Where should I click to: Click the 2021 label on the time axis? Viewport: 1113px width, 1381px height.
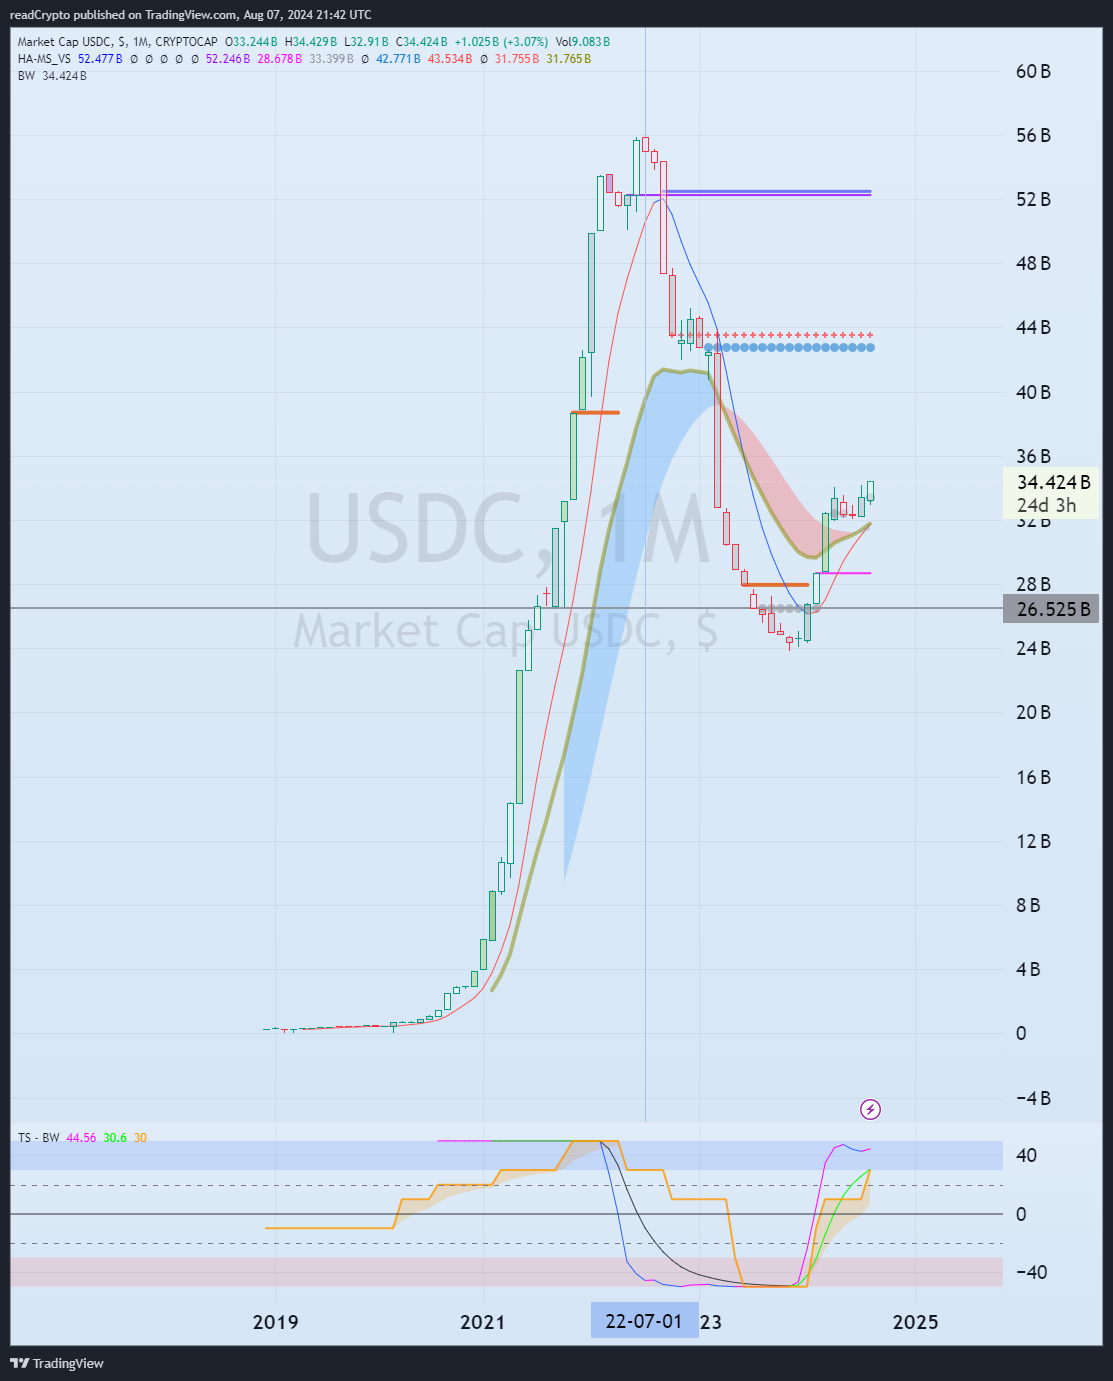tap(483, 1322)
